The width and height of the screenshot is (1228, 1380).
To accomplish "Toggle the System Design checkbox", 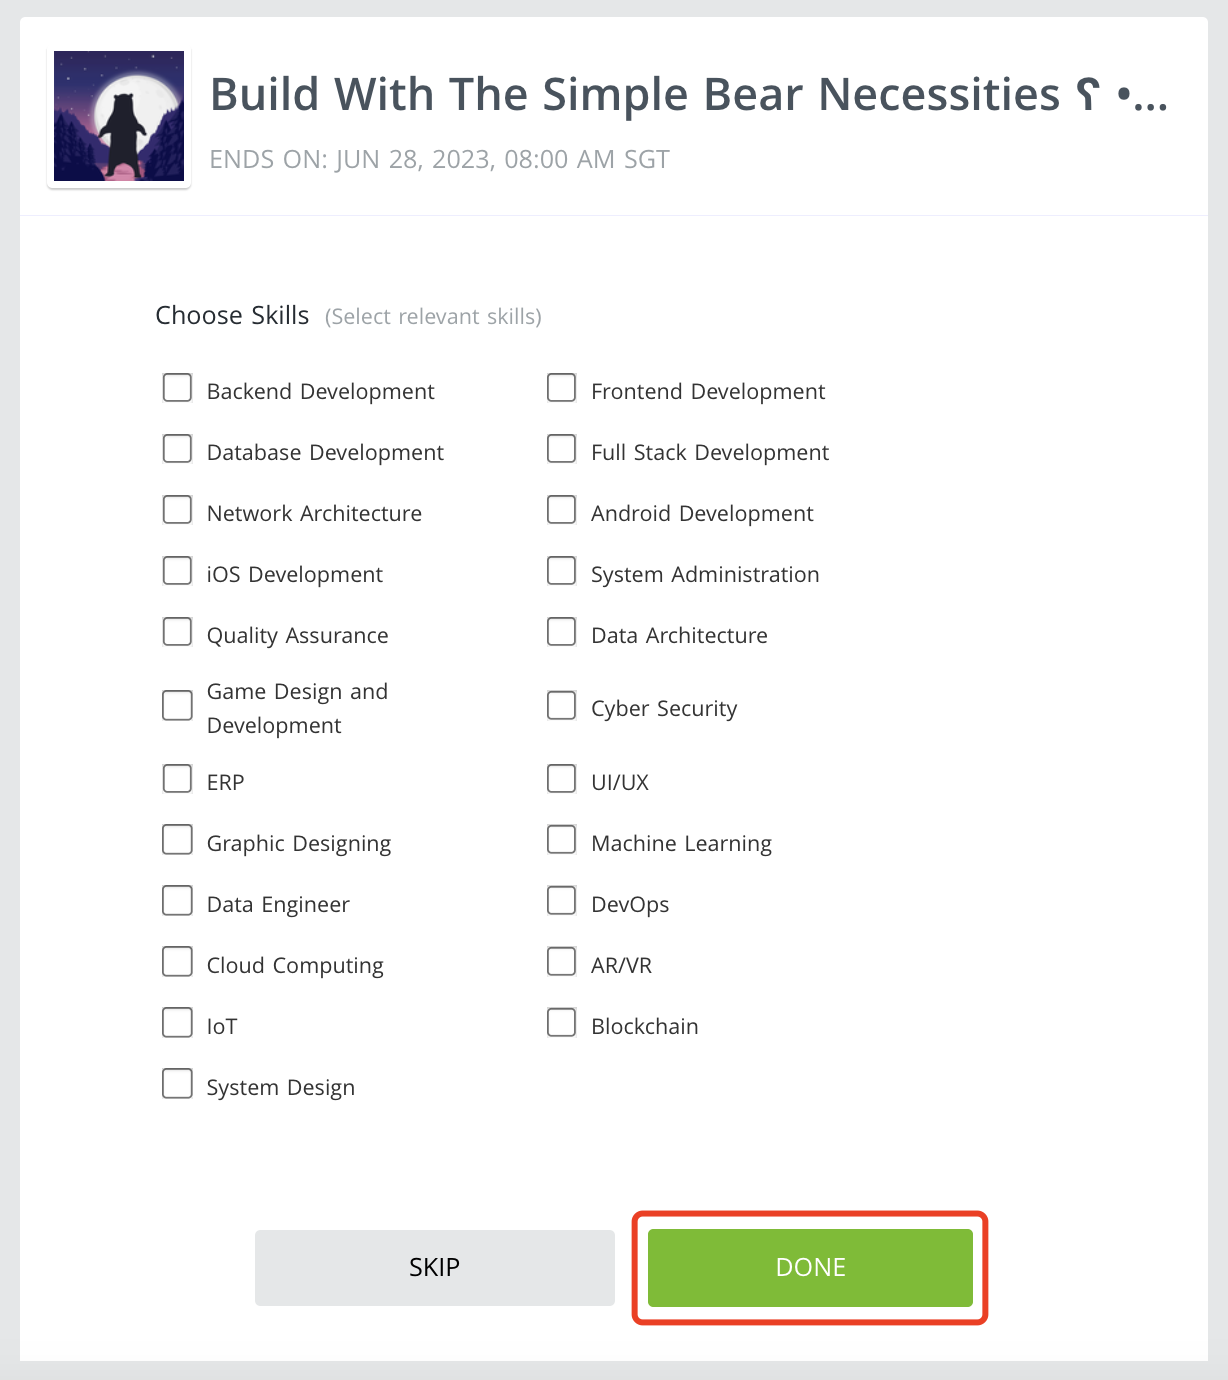I will [177, 1084].
